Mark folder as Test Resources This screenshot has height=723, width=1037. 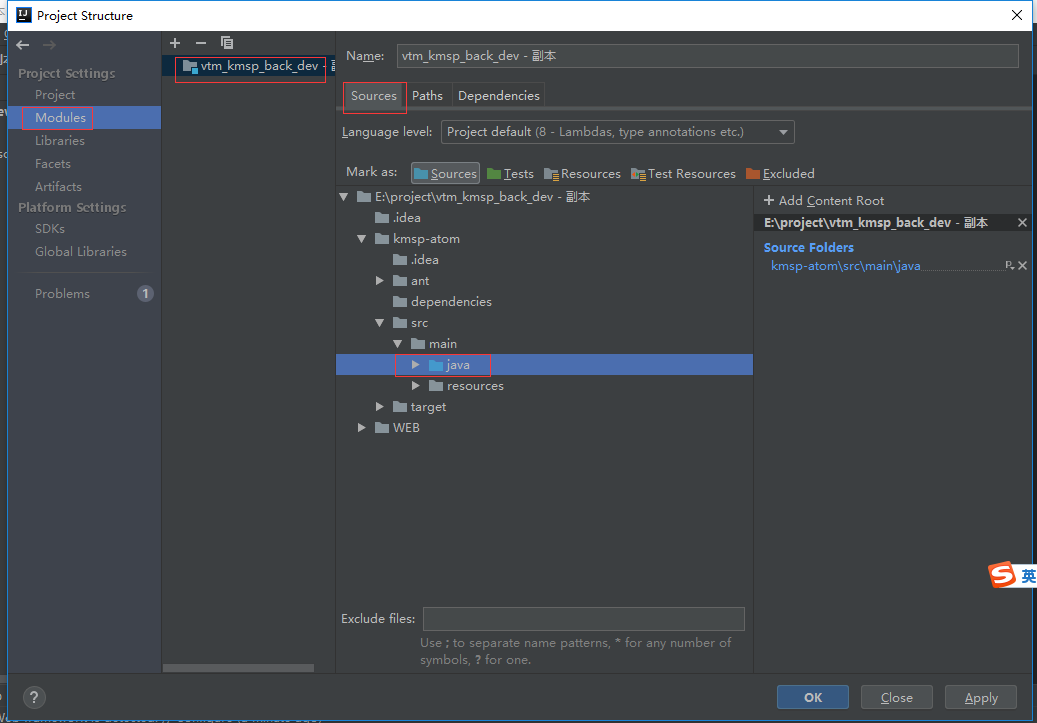[683, 173]
